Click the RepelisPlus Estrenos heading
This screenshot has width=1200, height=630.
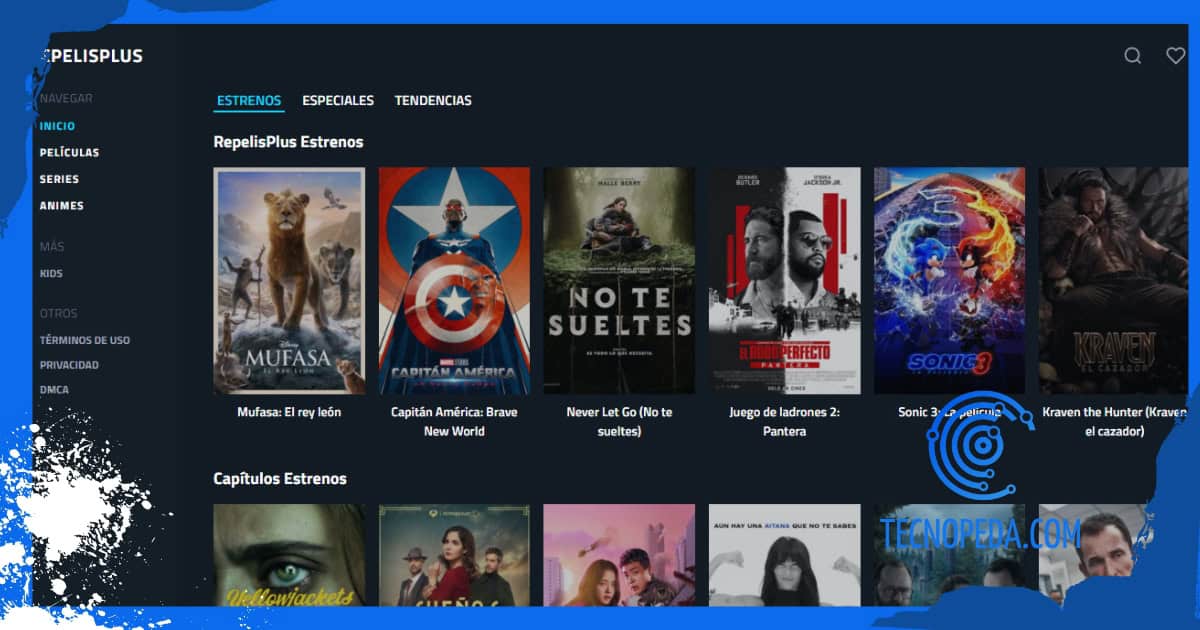tap(288, 142)
